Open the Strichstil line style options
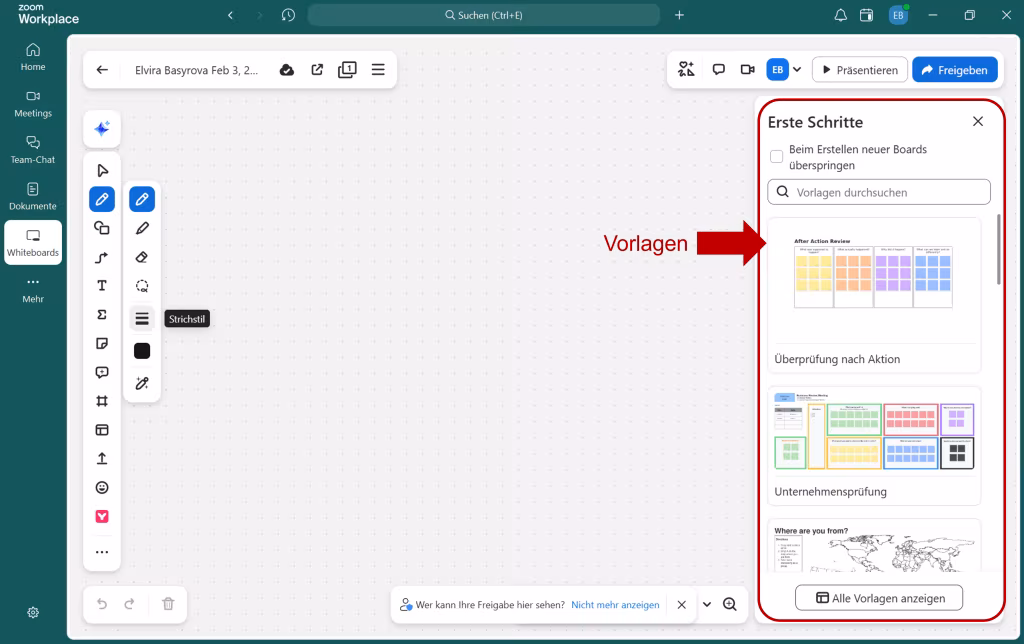The image size is (1024, 644). pos(142,317)
